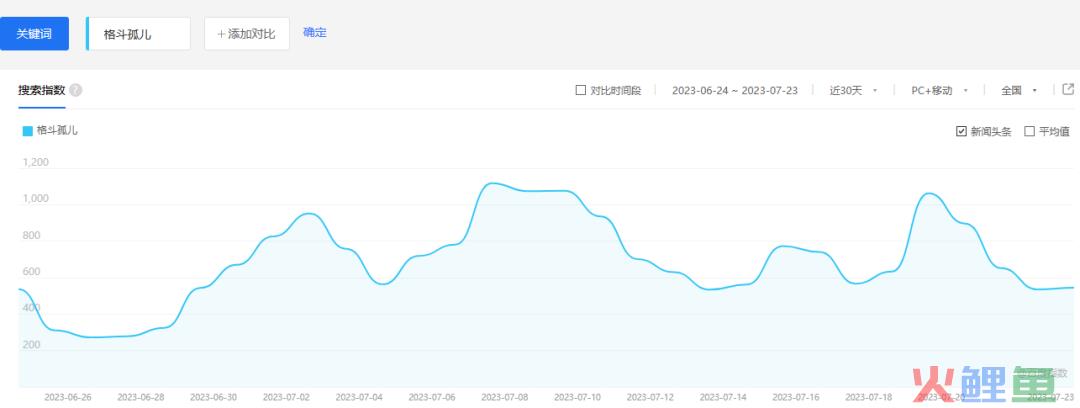The image size is (1080, 408).
Task: Click the 1,000 y-axis value label
Action: 36,199
